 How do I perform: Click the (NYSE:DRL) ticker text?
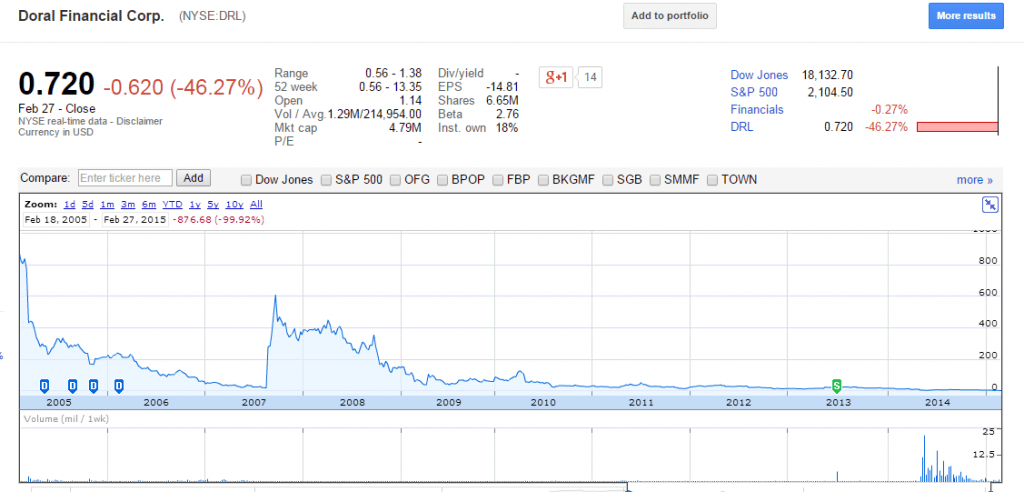212,16
